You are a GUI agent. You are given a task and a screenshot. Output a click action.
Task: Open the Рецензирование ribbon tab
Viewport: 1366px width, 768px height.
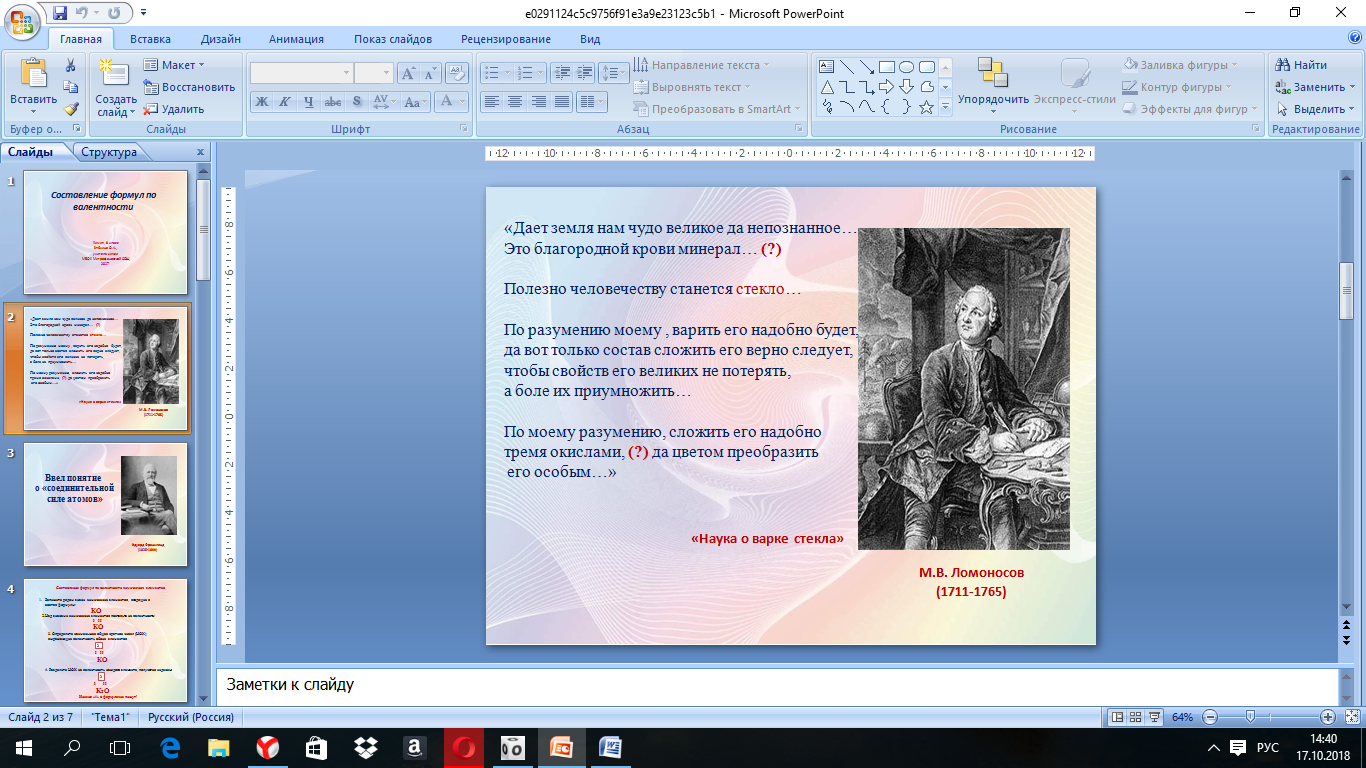click(506, 39)
